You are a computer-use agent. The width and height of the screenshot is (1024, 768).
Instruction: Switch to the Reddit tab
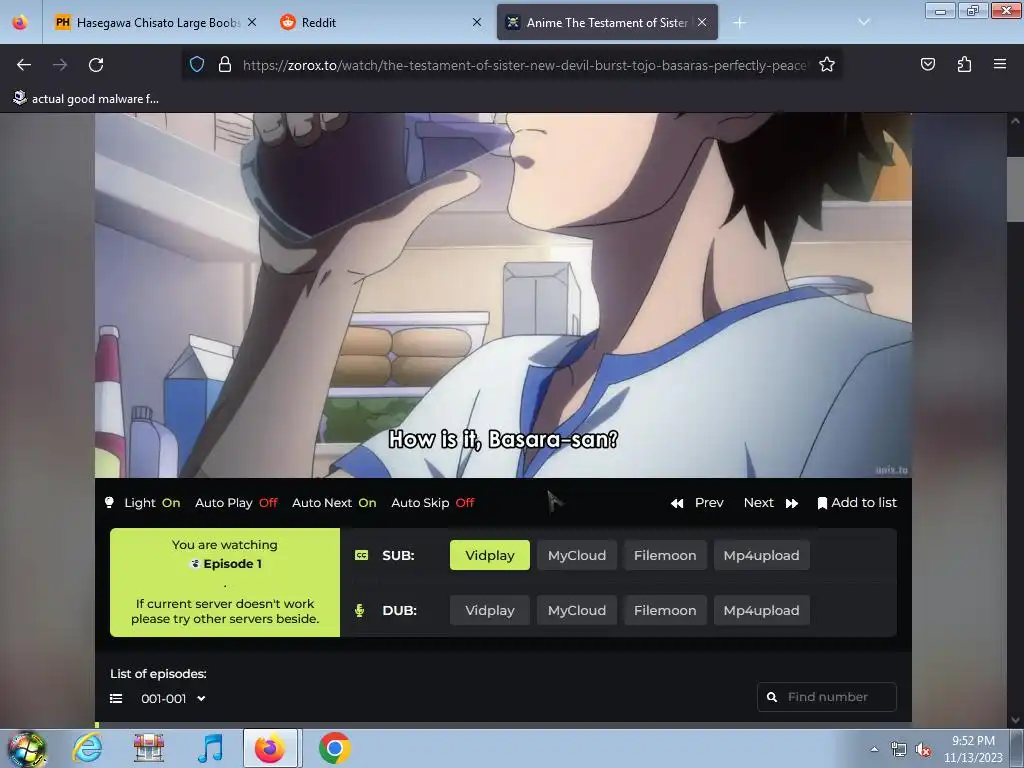click(x=381, y=23)
